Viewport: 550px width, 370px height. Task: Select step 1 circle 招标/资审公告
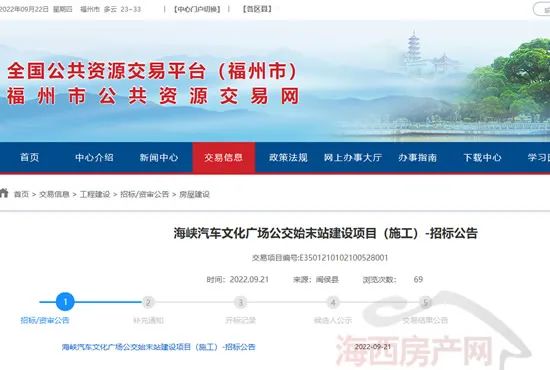pyautogui.click(x=65, y=302)
